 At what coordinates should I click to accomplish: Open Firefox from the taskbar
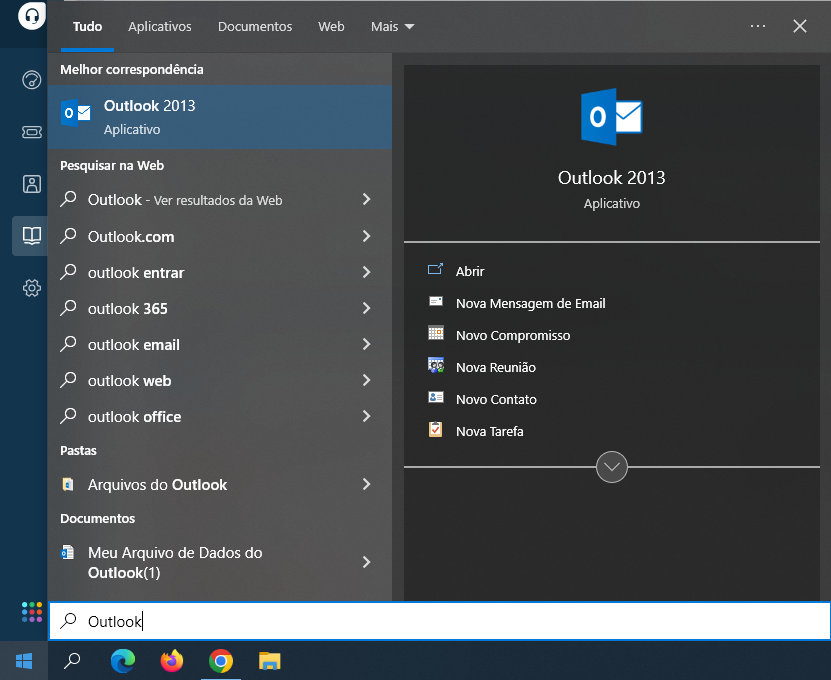click(x=172, y=661)
